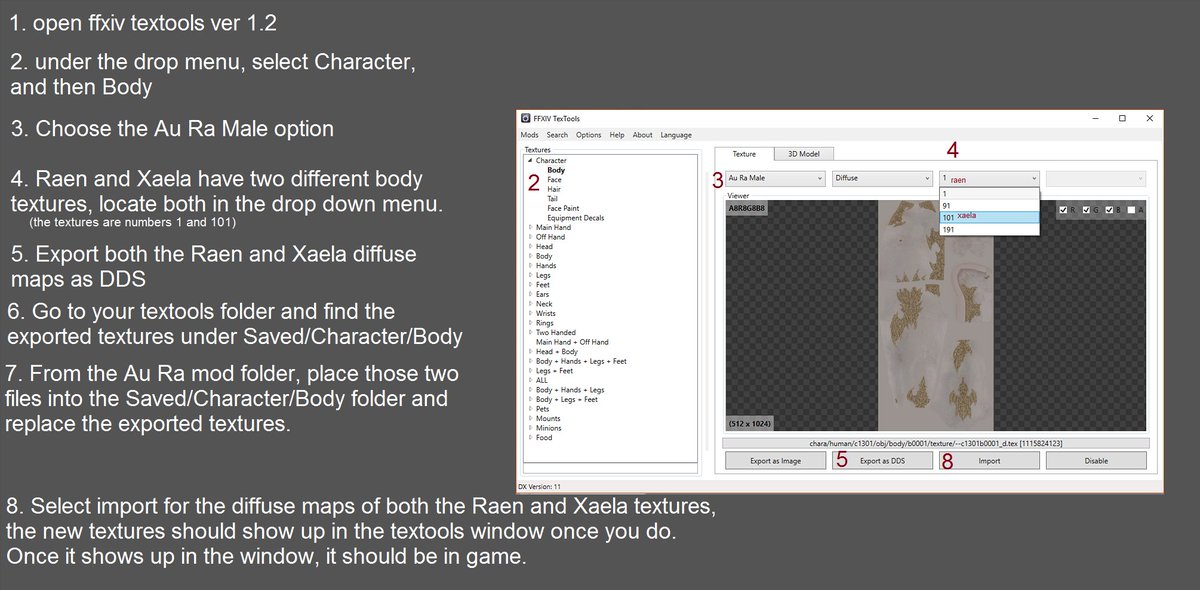Open the About menu
Viewport: 1200px width, 590px height.
[642, 135]
